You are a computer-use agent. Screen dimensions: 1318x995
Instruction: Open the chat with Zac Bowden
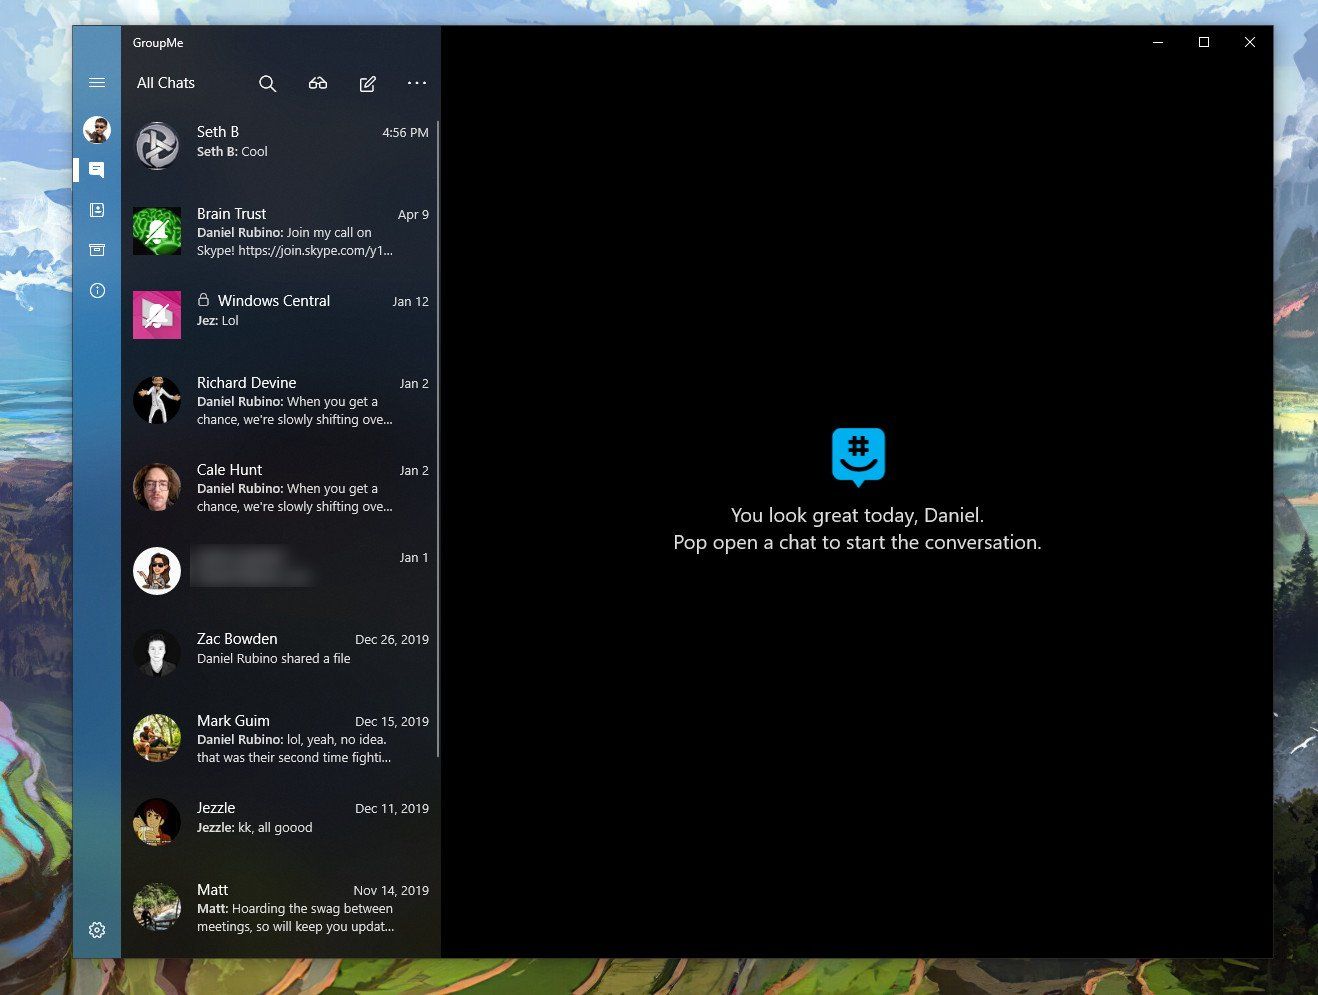click(281, 648)
